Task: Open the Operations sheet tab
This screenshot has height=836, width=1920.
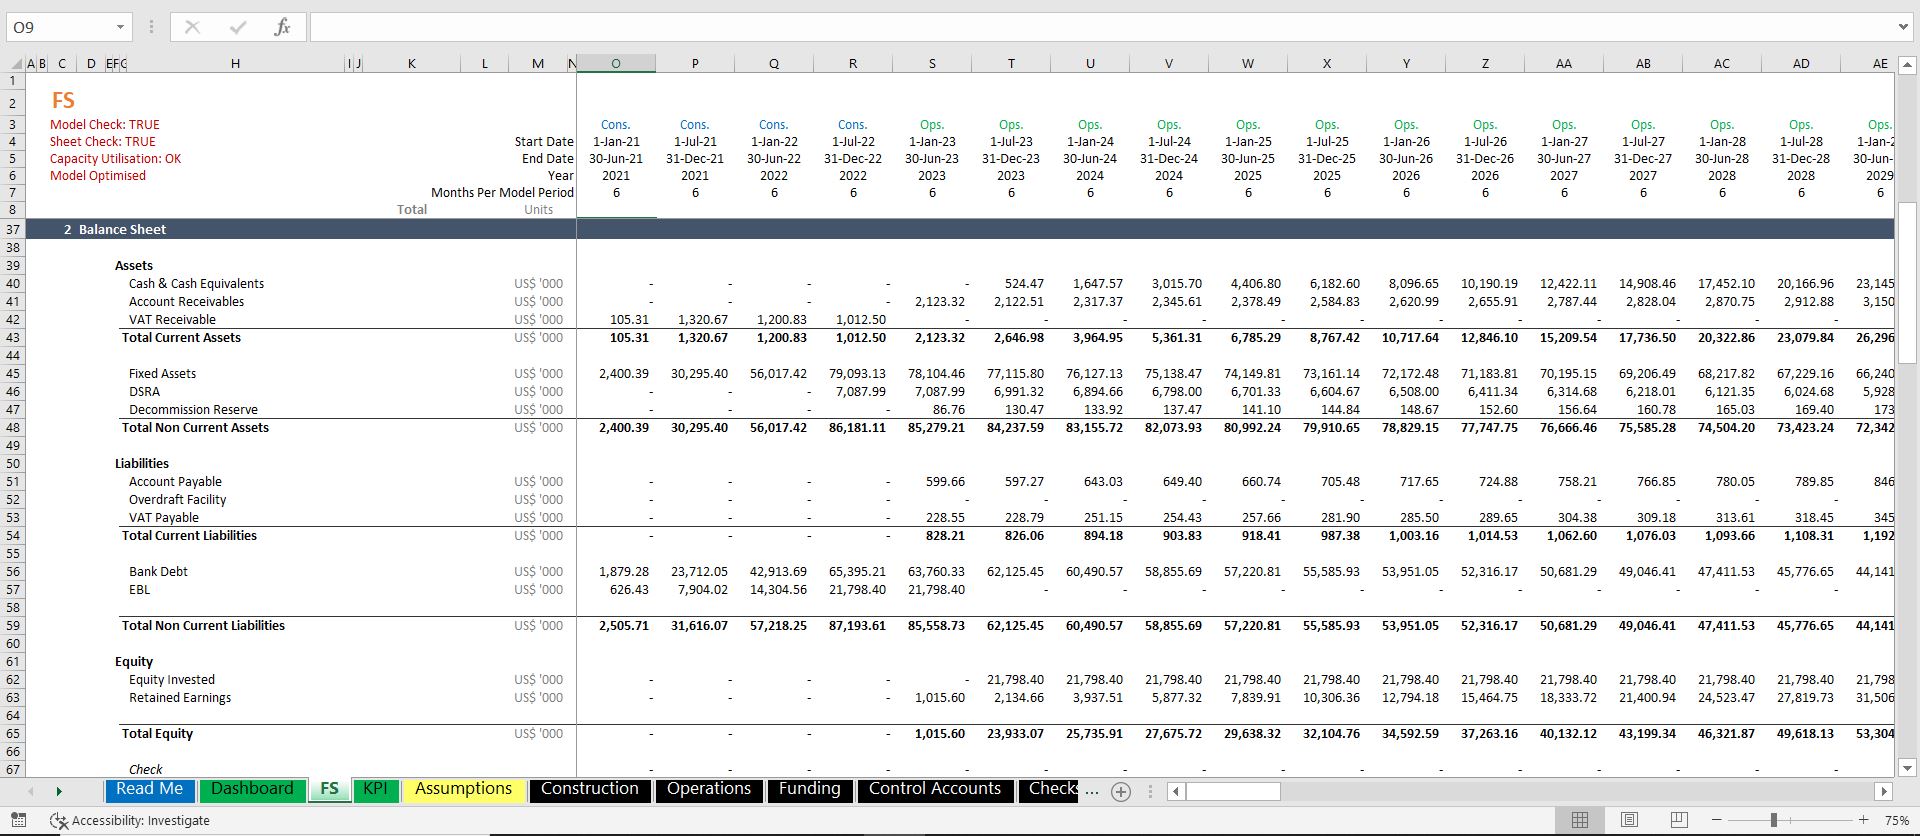Action: (709, 789)
